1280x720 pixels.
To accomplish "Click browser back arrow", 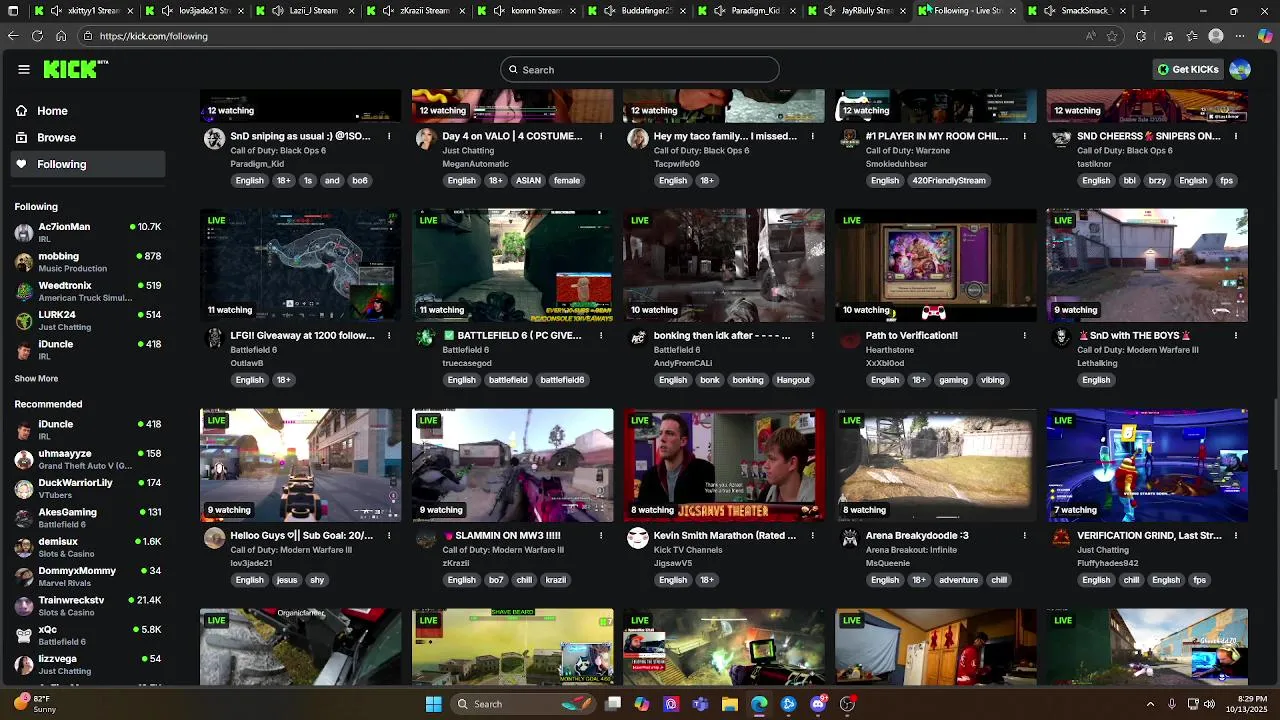I will click(x=12, y=36).
